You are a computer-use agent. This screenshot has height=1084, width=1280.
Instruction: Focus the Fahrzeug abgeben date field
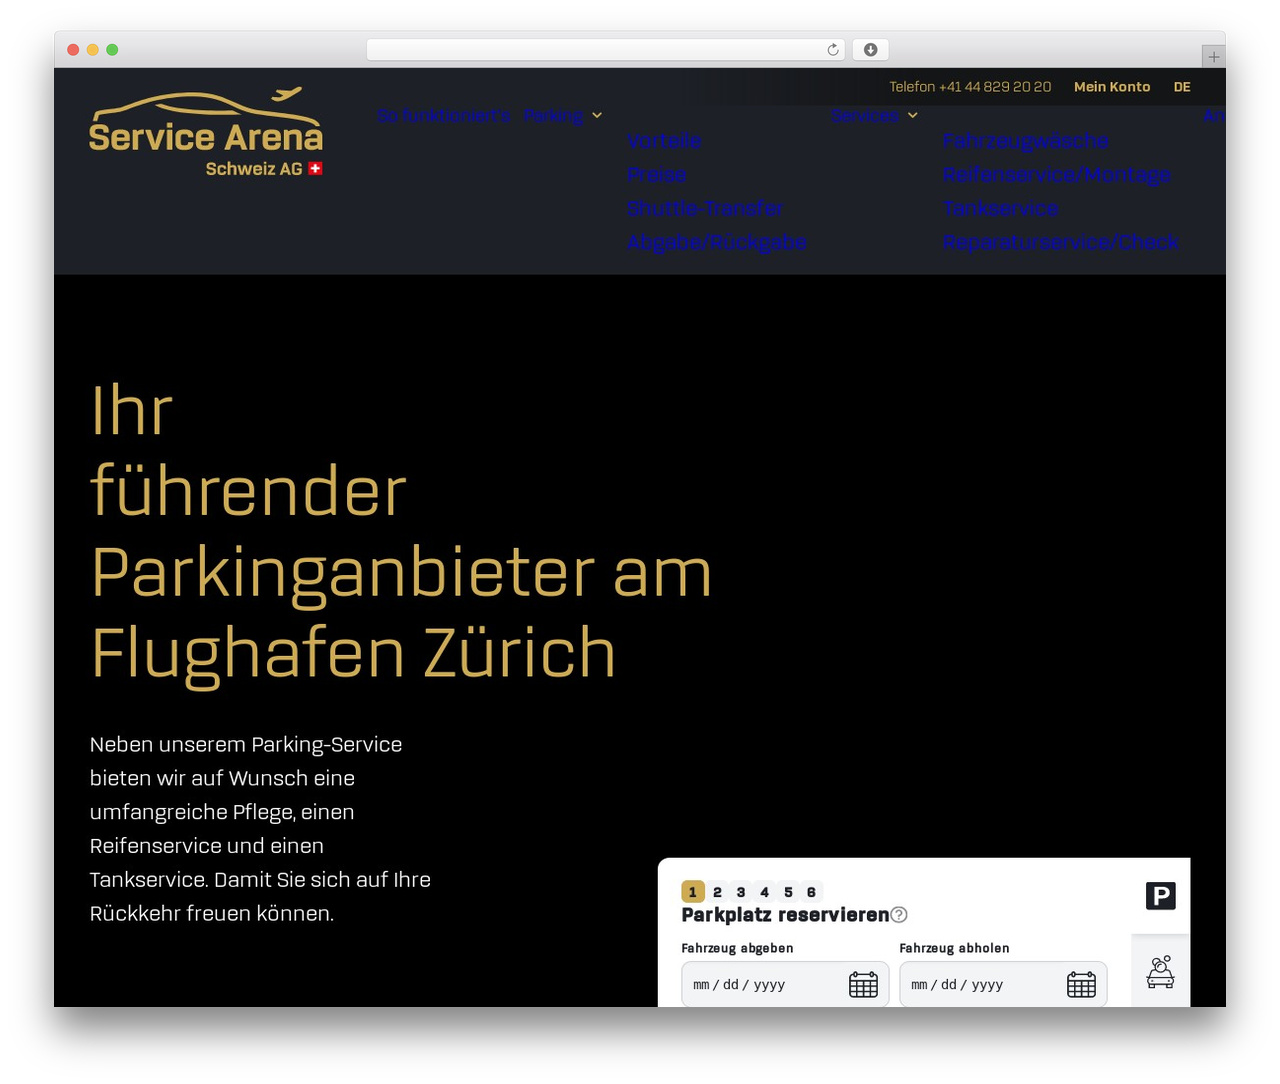coord(785,985)
